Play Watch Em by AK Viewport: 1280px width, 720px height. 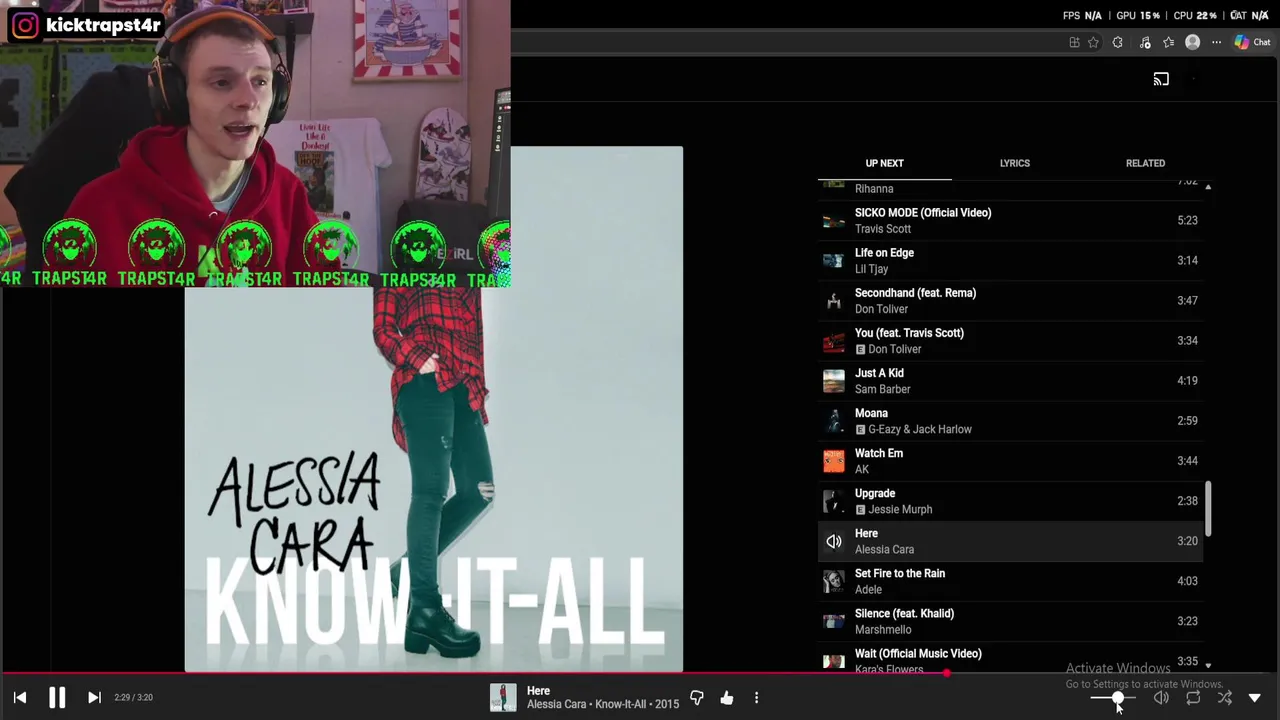[x=1010, y=460]
